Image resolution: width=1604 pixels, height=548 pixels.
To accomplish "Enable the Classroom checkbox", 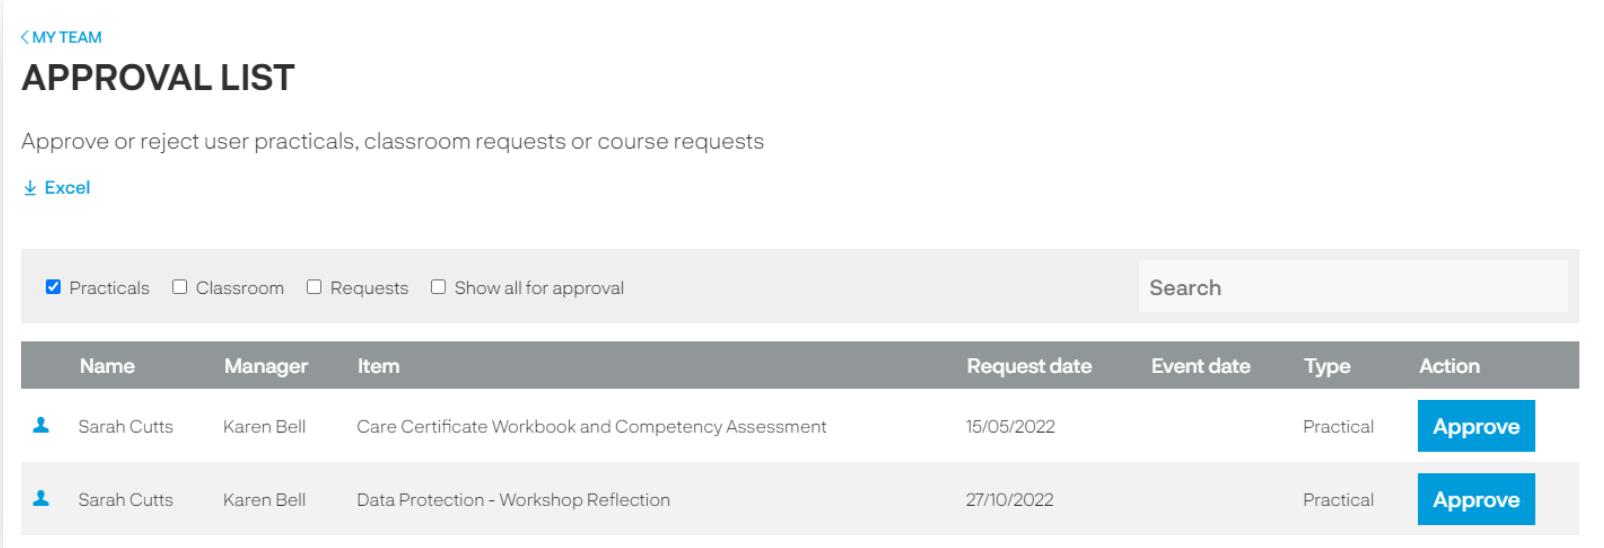I will (x=180, y=287).
